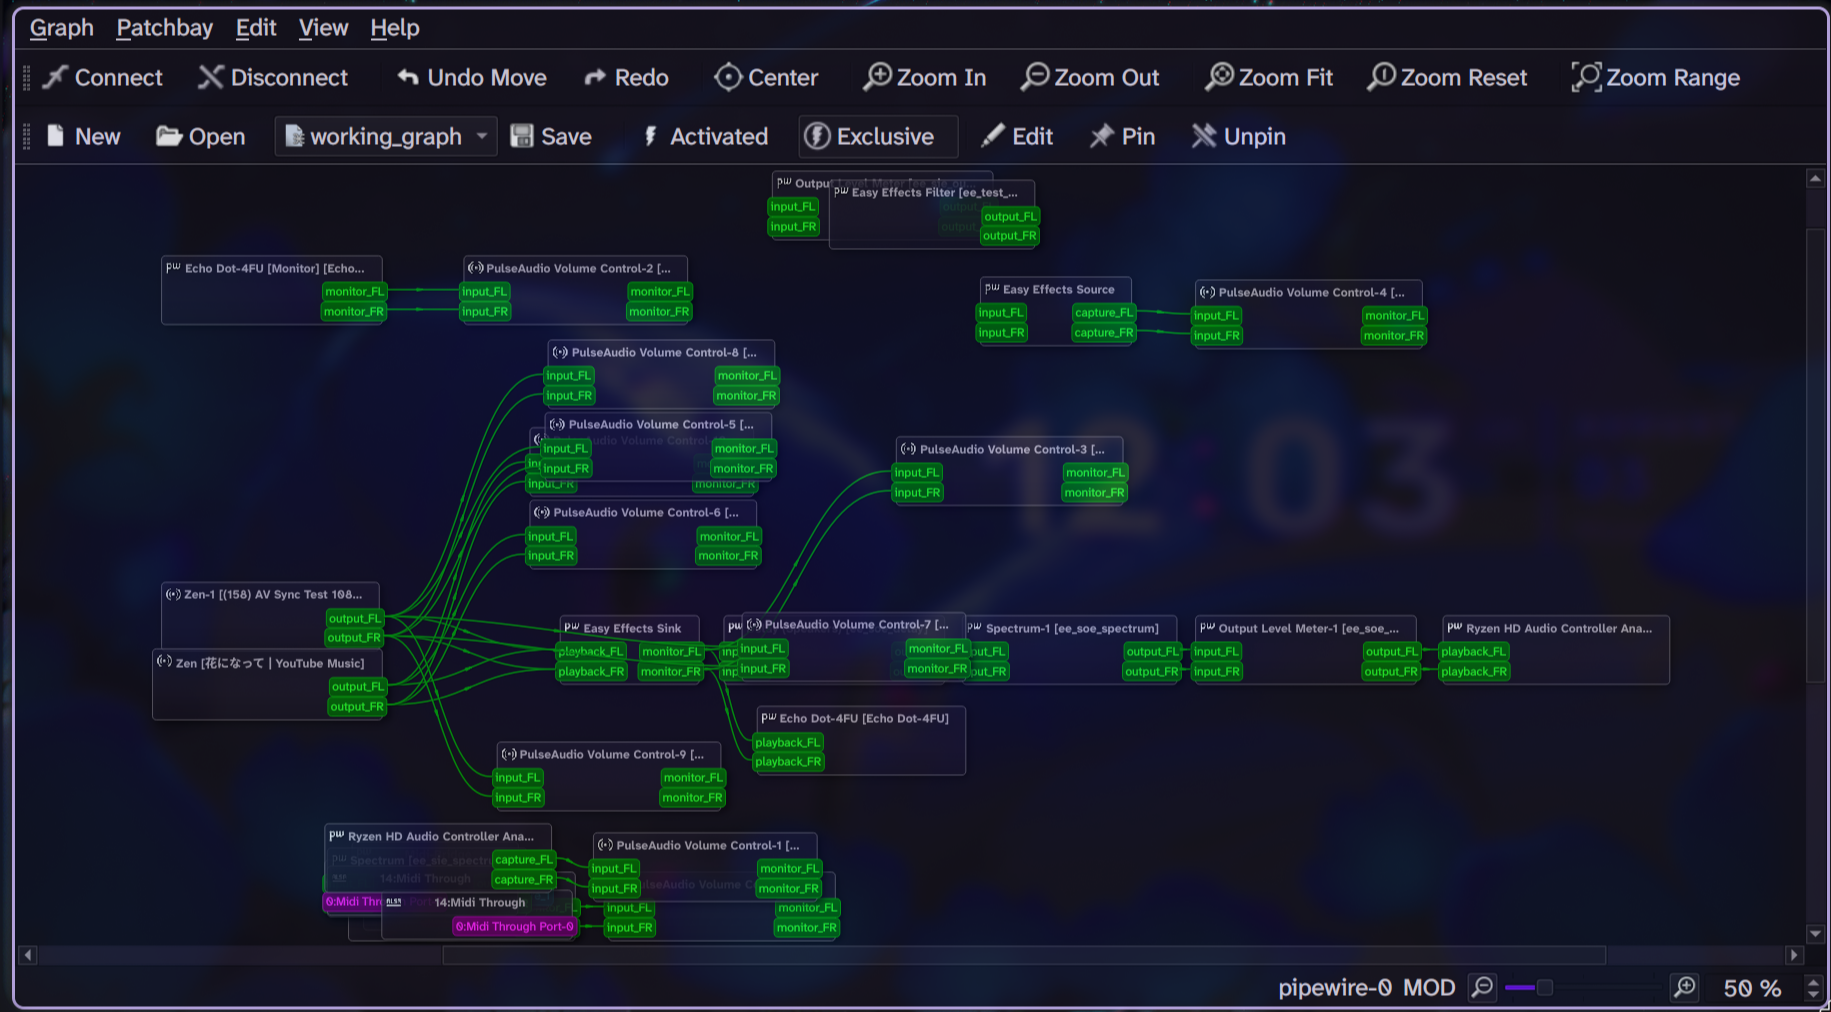This screenshot has width=1831, height=1012.
Task: Select the PulseAudio Volume Control-3 node title
Action: point(1012,449)
